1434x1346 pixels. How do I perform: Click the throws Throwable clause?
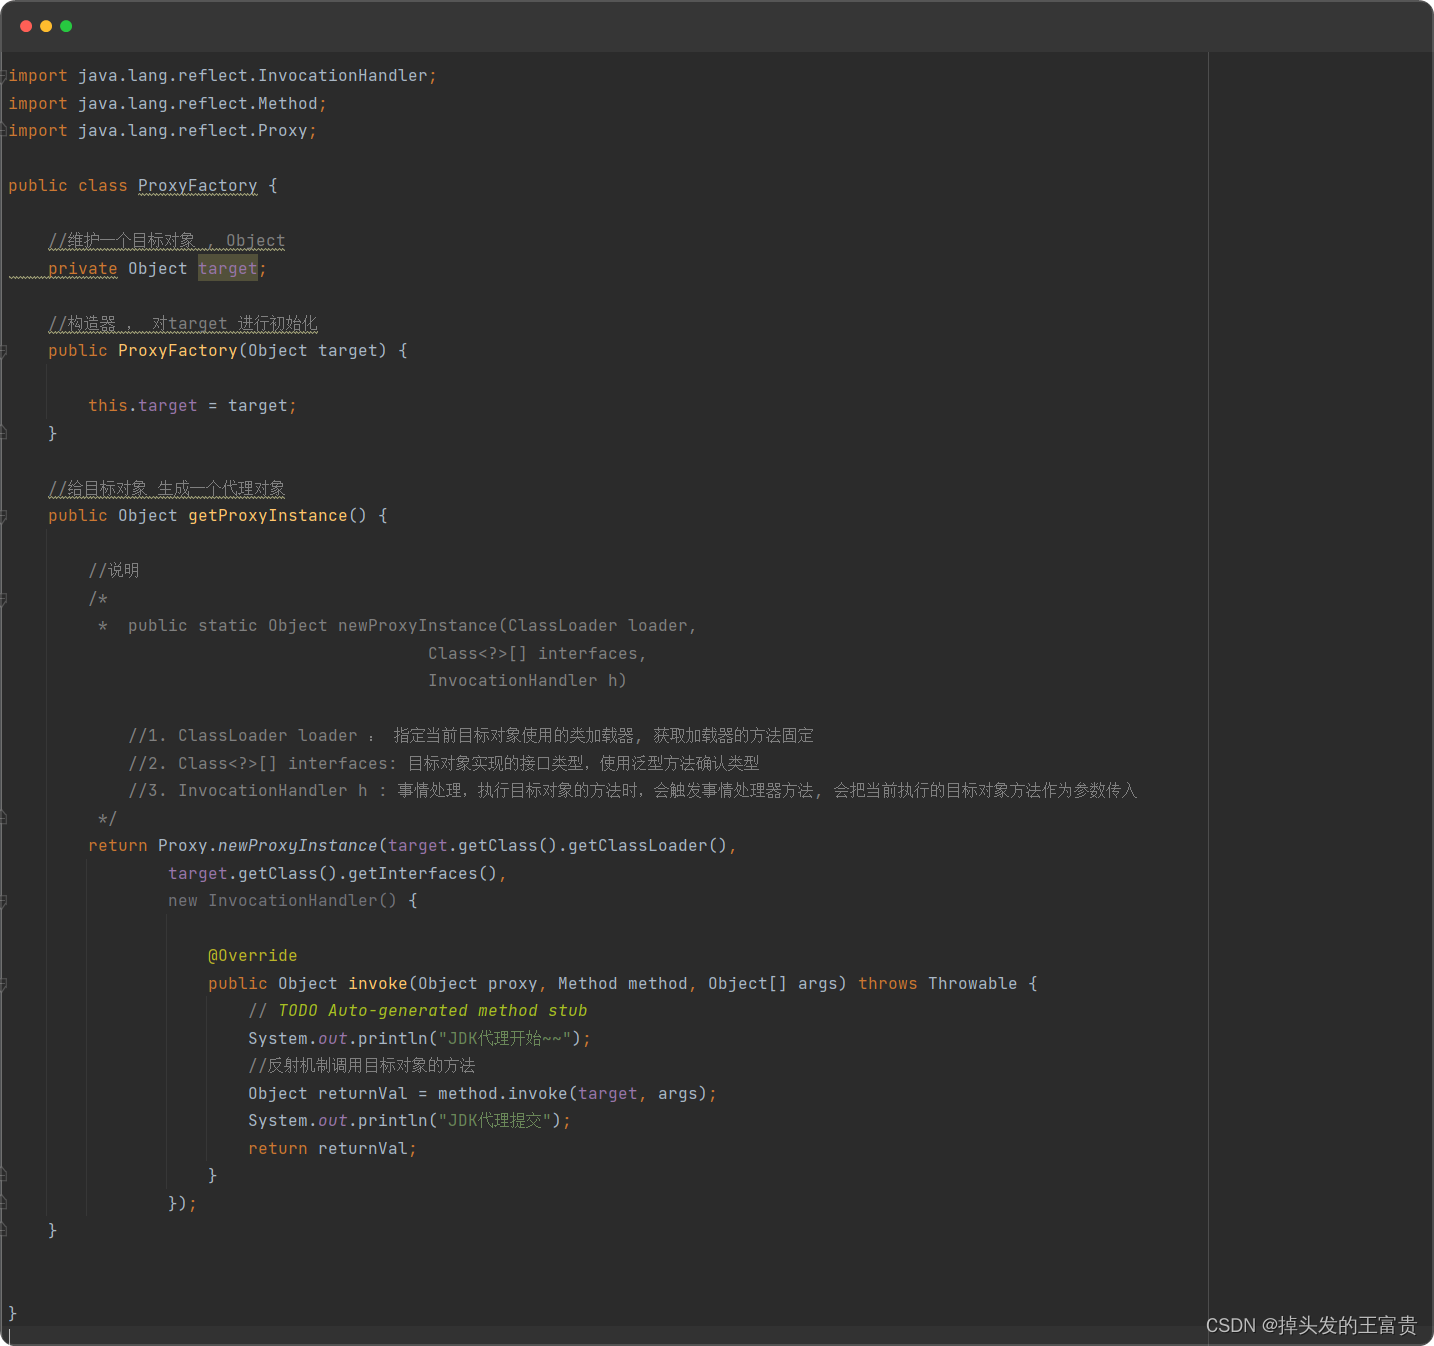pyautogui.click(x=937, y=984)
